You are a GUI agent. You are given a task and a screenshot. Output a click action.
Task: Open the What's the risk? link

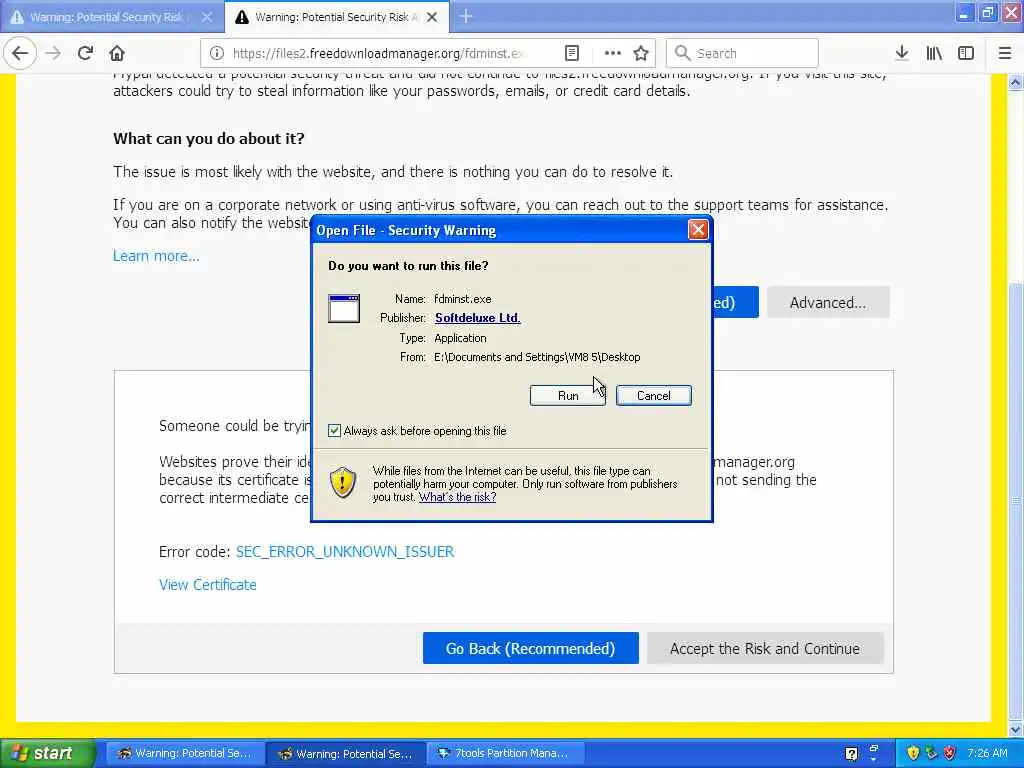[457, 497]
